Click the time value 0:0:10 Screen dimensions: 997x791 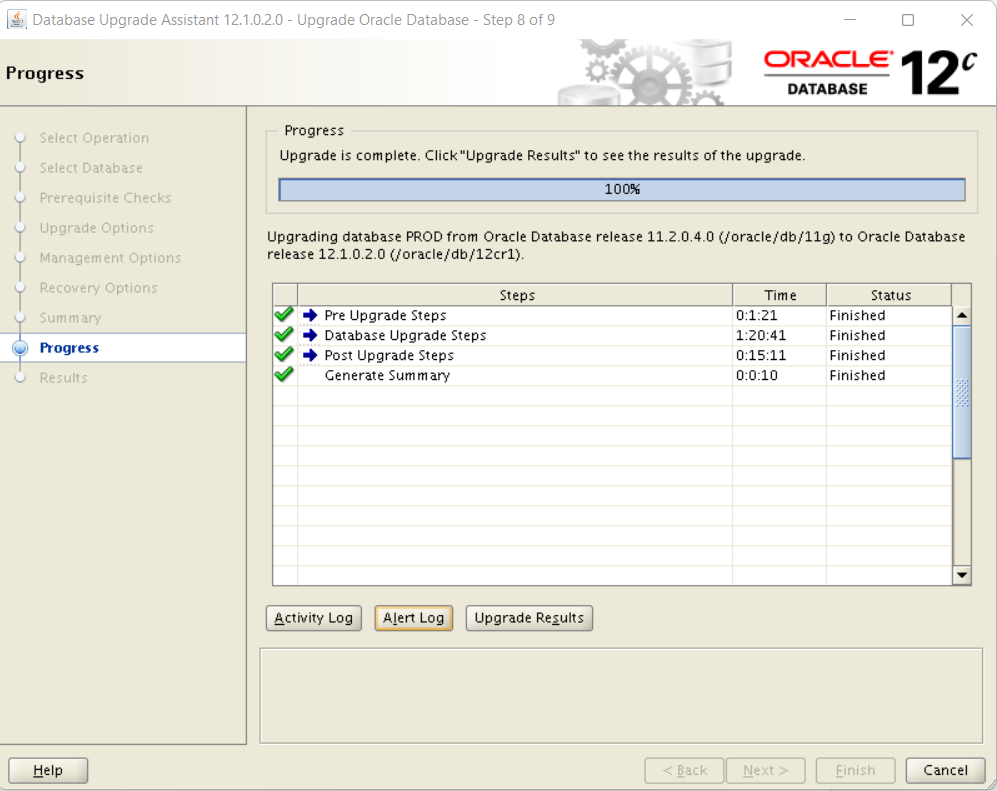757,375
